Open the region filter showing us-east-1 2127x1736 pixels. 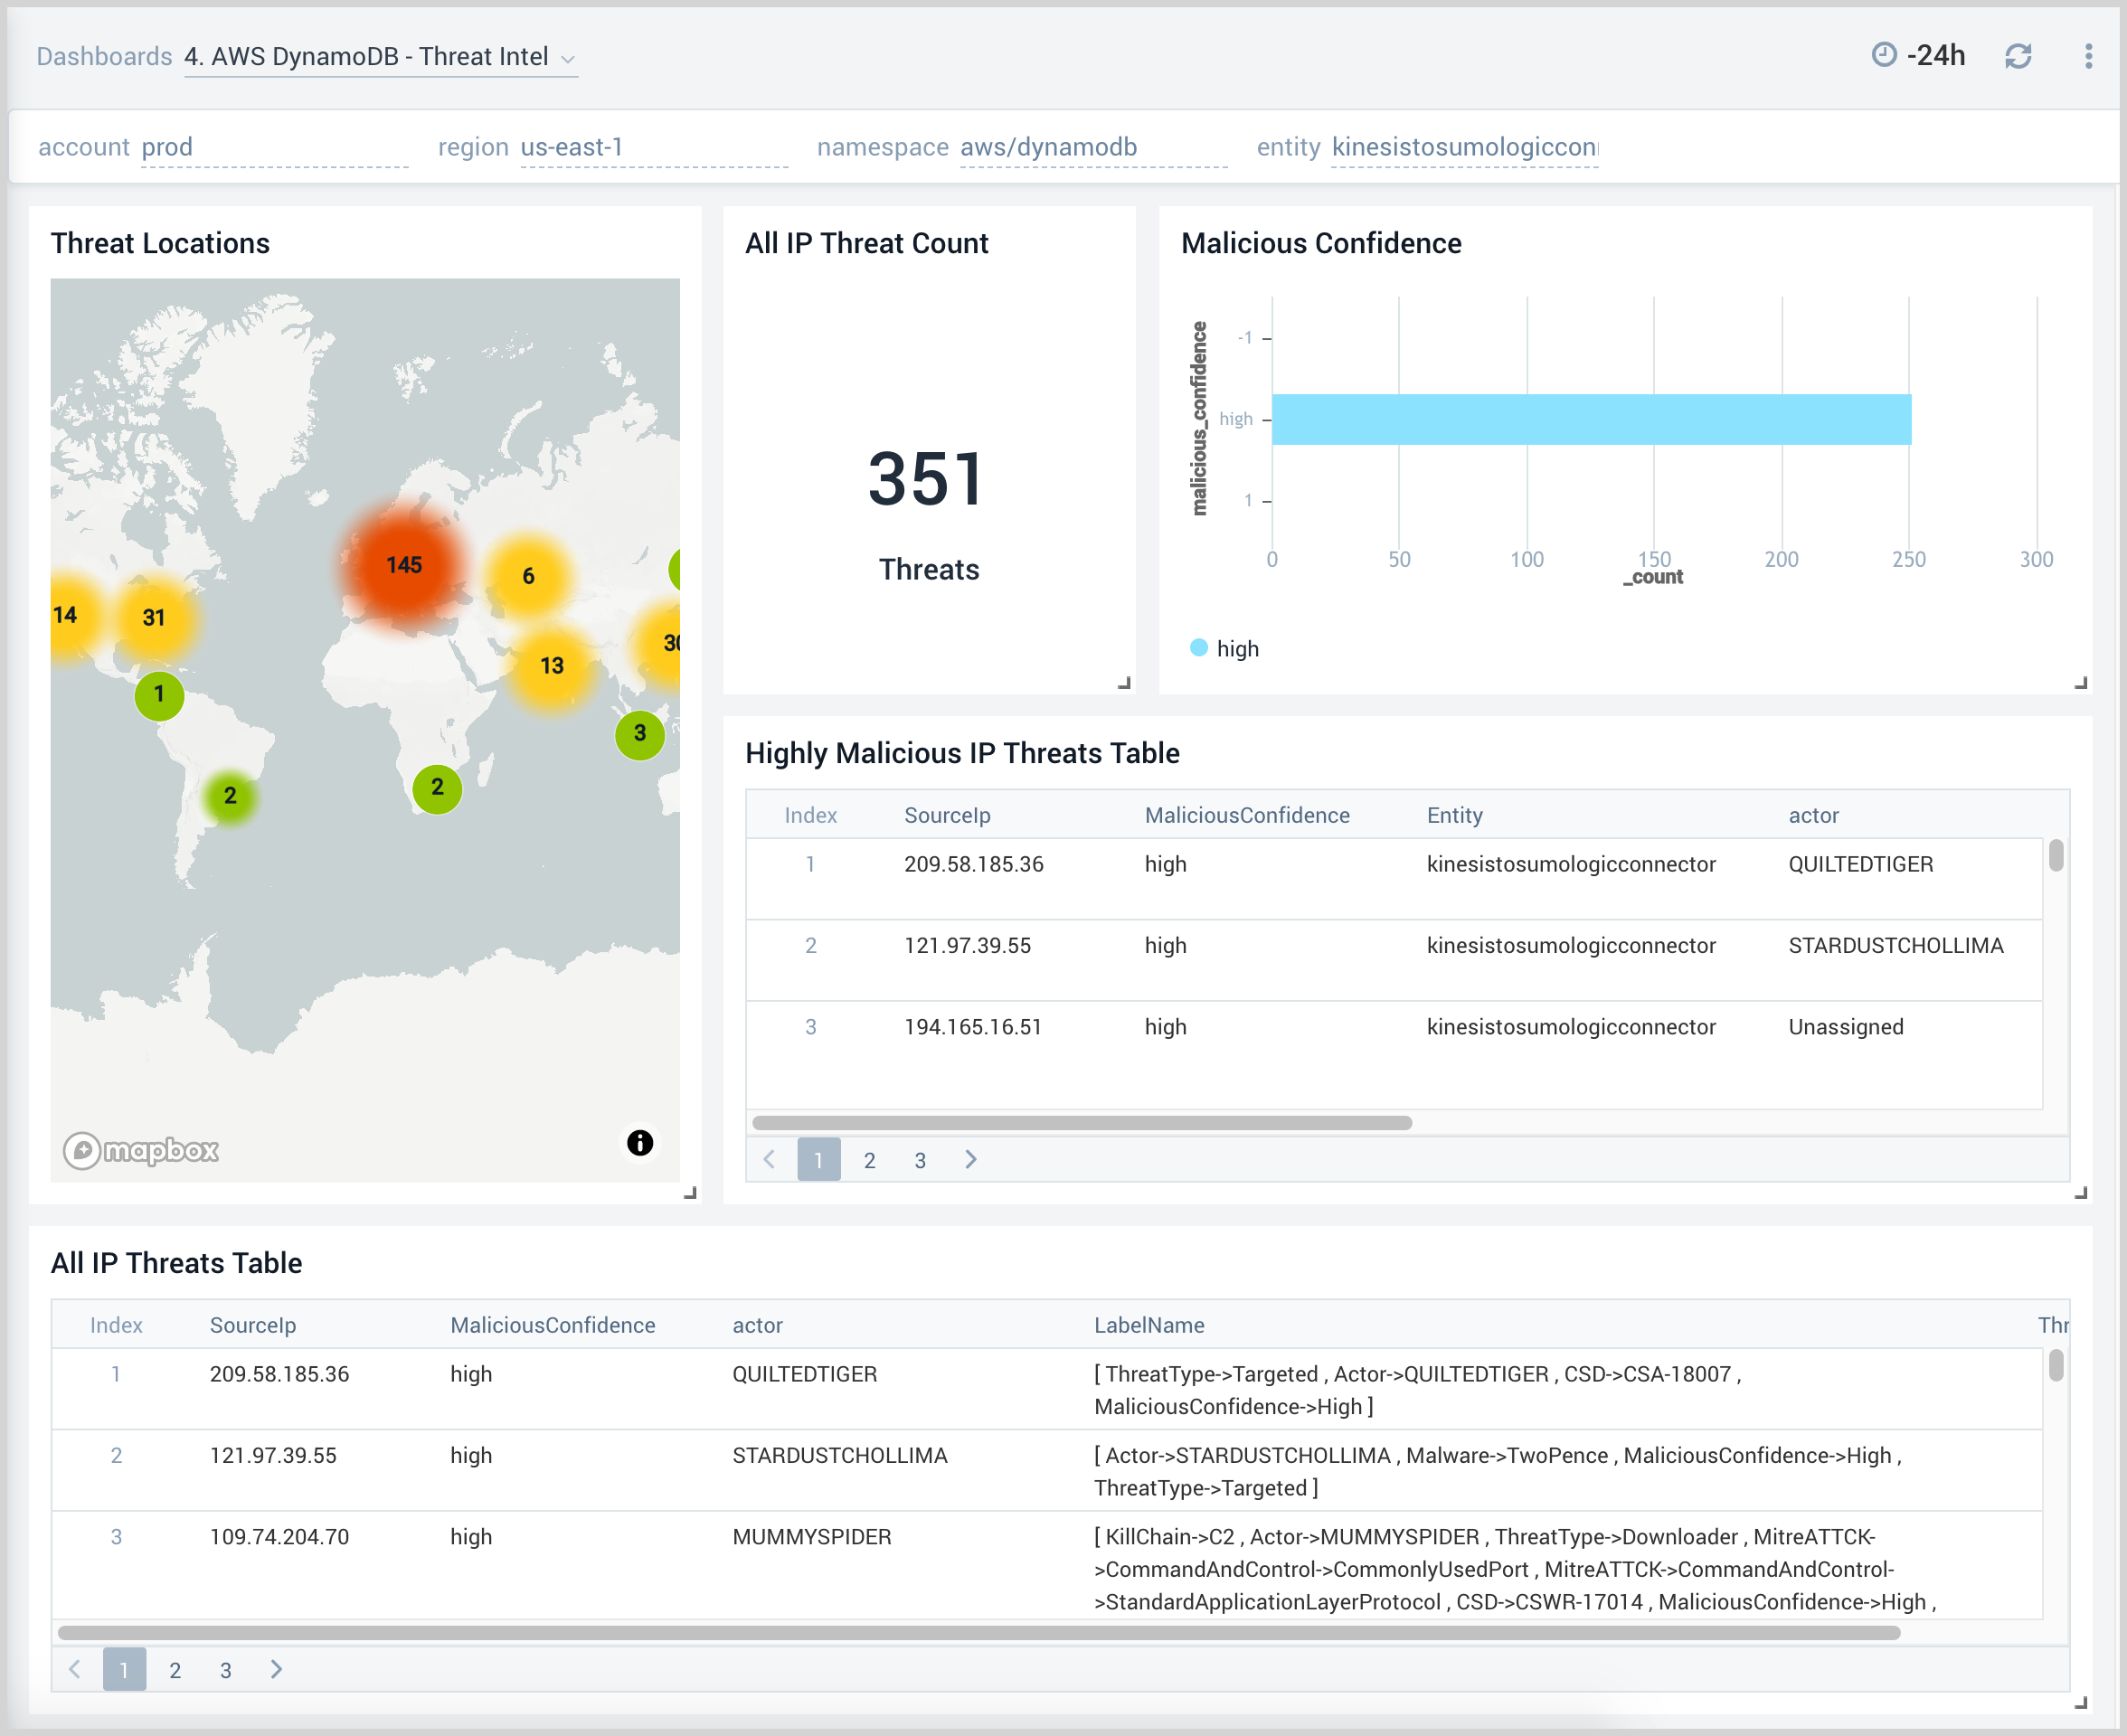tap(571, 146)
